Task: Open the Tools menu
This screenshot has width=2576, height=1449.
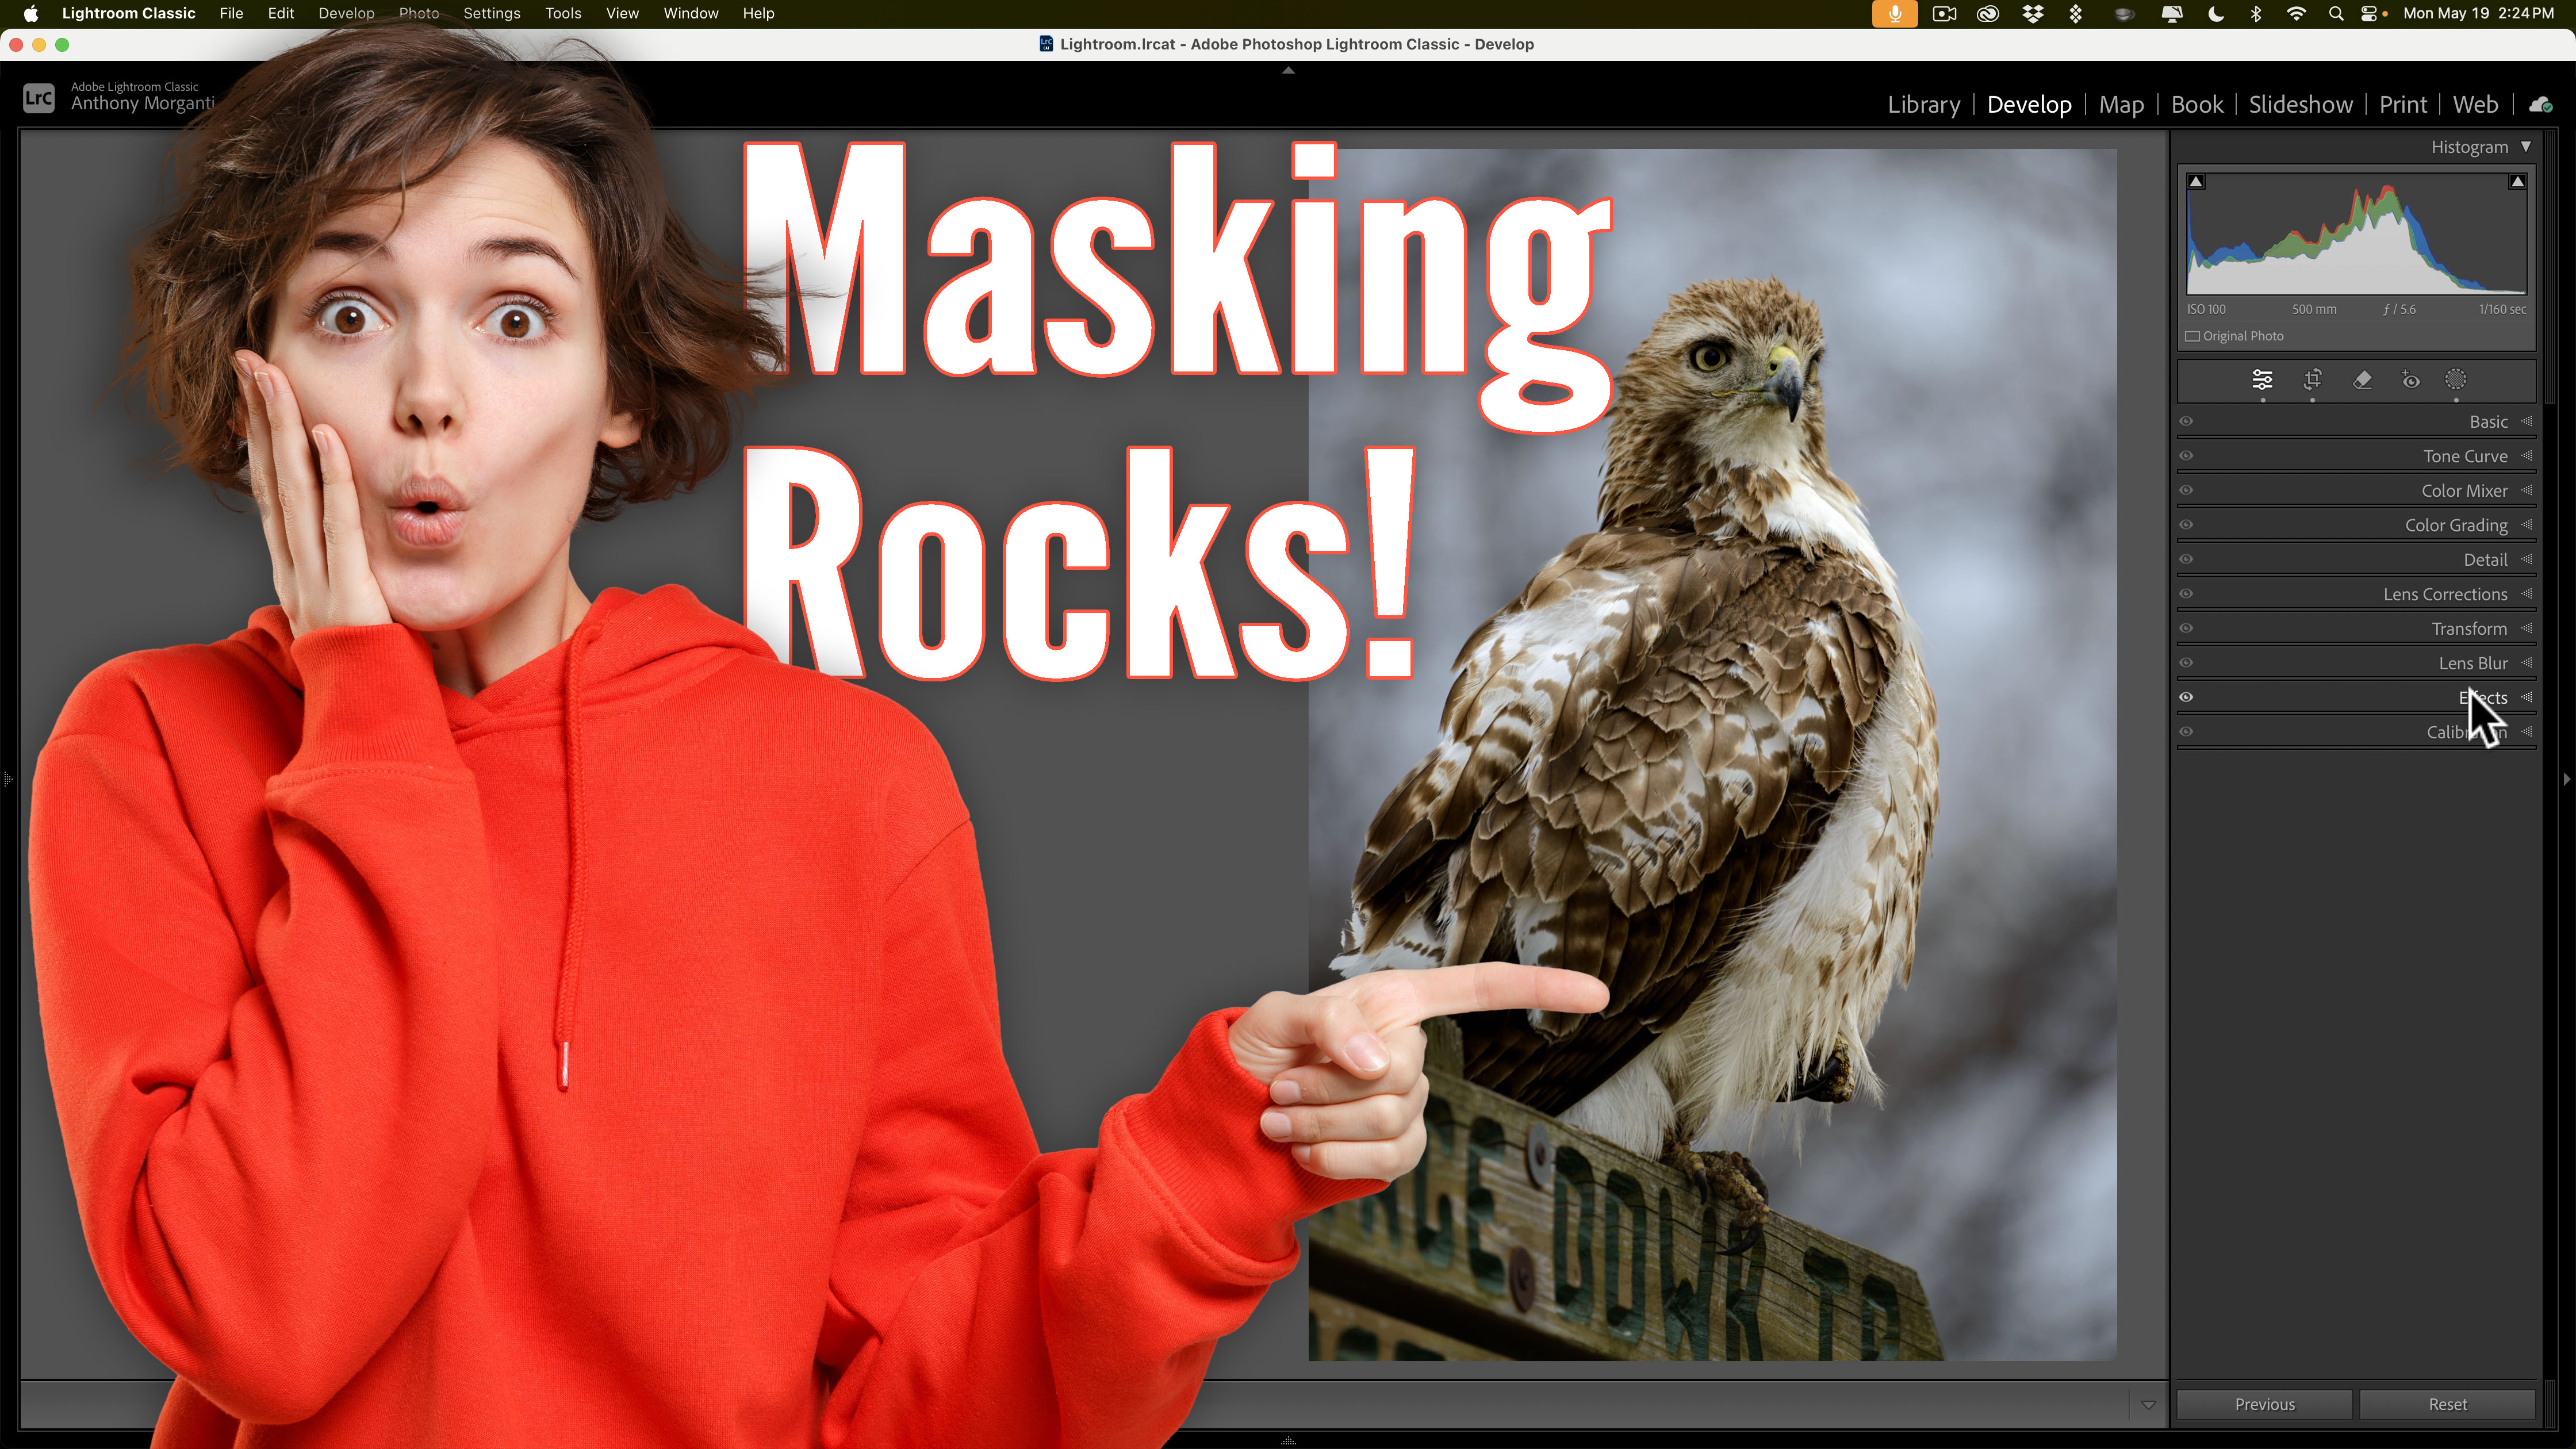Action: tap(563, 14)
